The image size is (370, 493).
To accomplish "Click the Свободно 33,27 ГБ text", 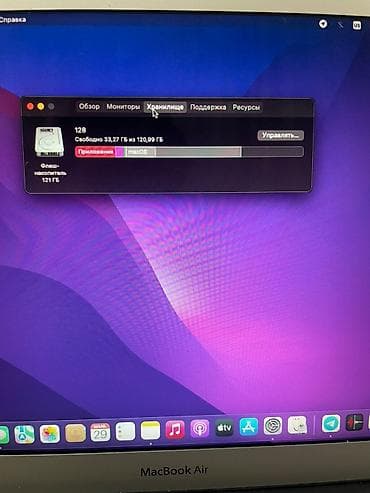I will coord(119,140).
